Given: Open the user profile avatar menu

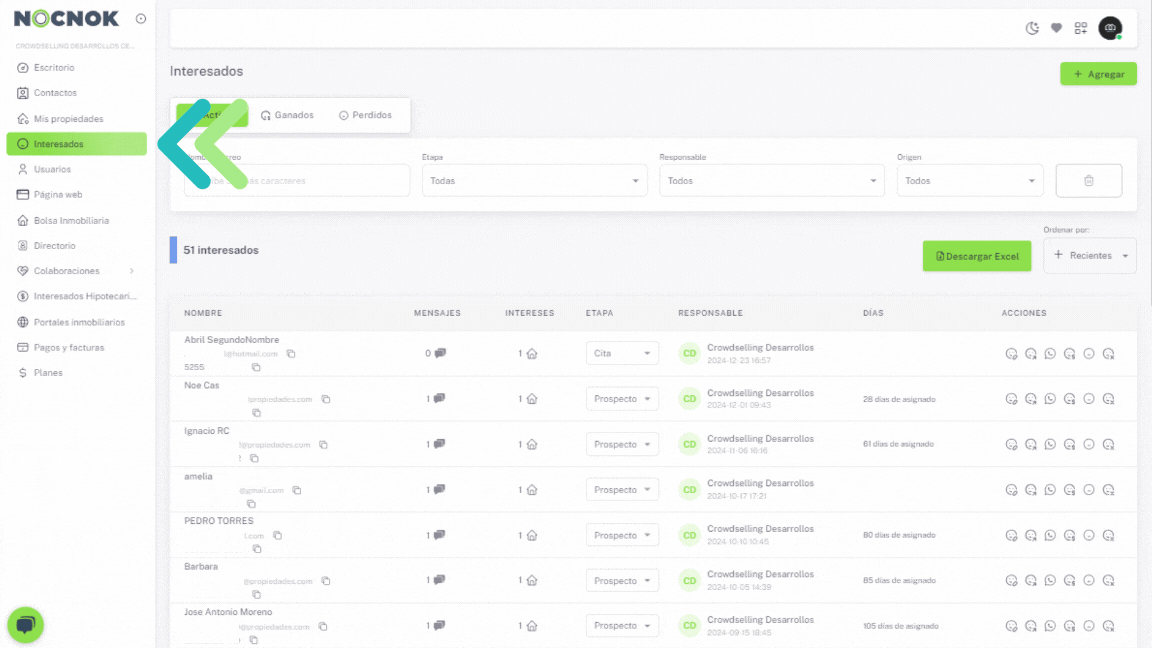Looking at the screenshot, I should click(1110, 28).
